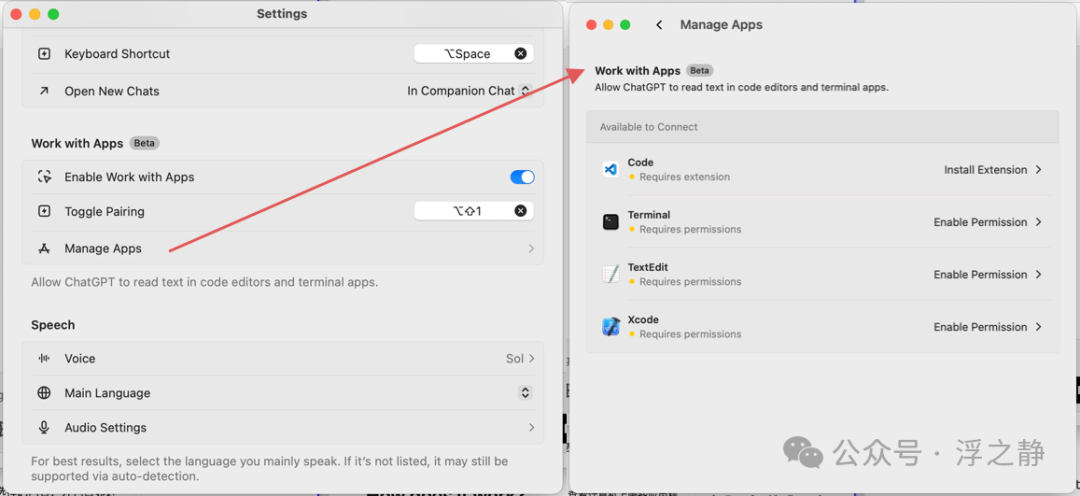This screenshot has height=496, width=1080.
Task: Click the Xcode app icon
Action: [610, 327]
